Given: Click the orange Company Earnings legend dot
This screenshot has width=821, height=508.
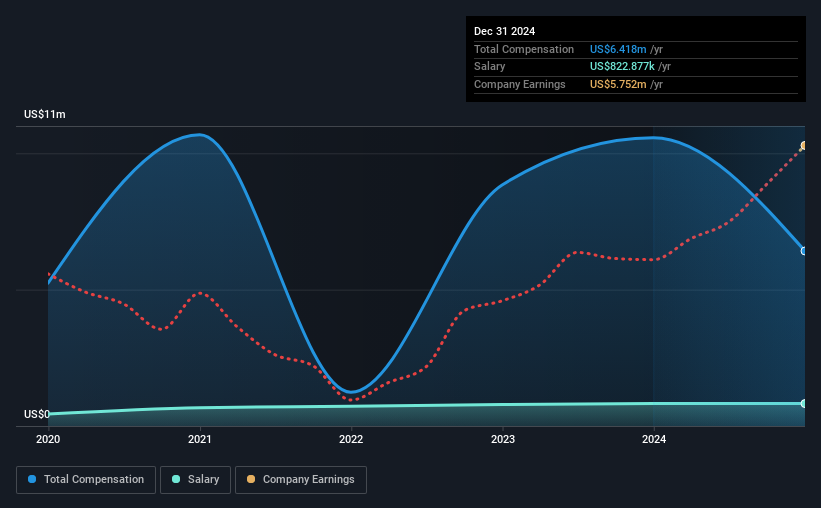Looking at the screenshot, I should [251, 479].
